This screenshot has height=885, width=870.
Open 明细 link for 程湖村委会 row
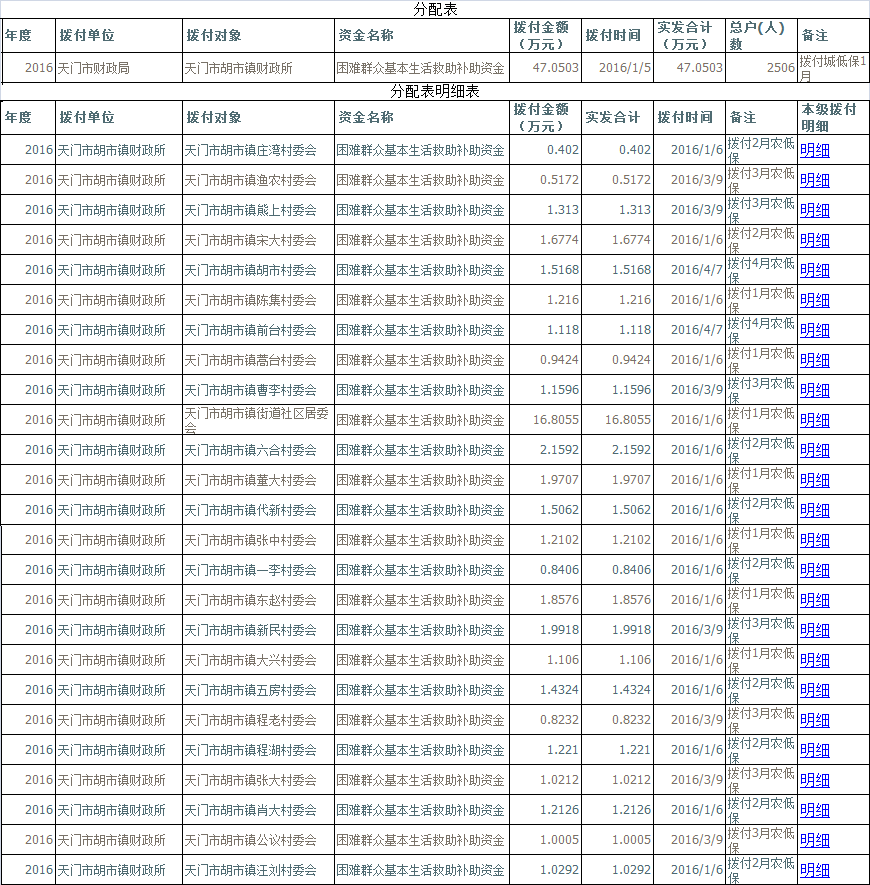tap(815, 750)
